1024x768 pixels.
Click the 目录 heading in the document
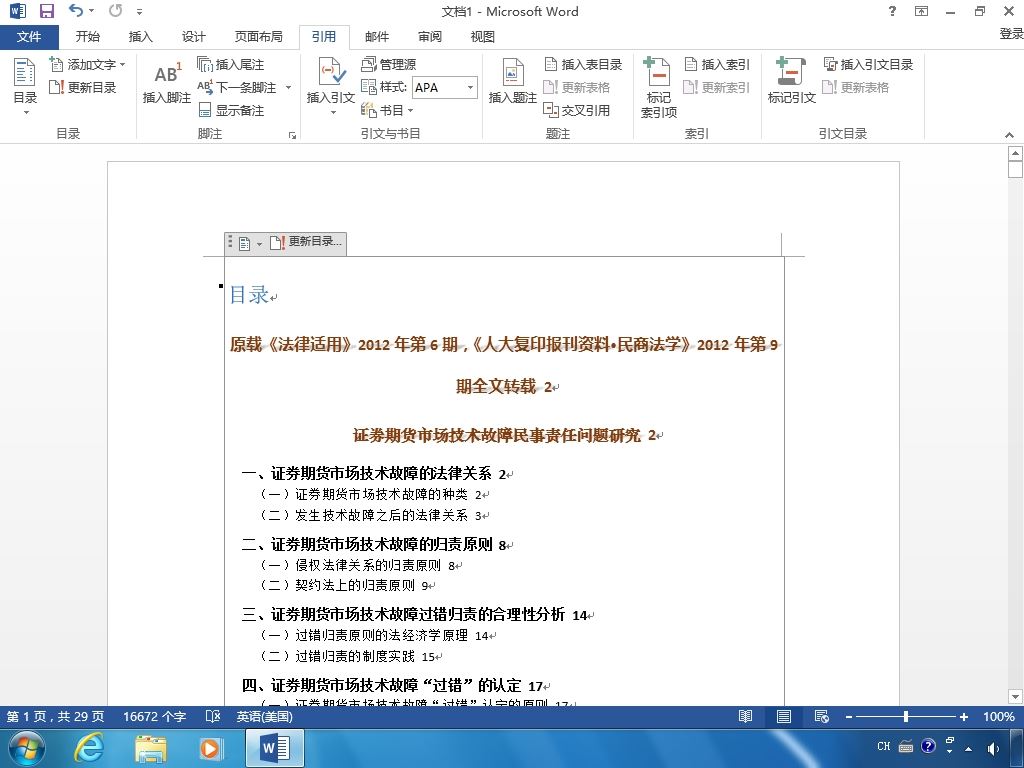[x=249, y=295]
